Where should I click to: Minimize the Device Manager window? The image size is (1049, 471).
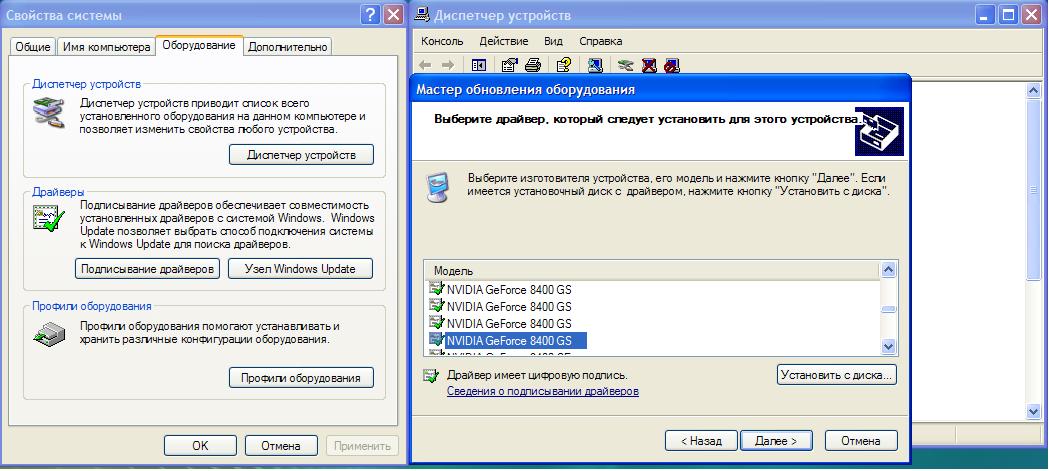(986, 15)
